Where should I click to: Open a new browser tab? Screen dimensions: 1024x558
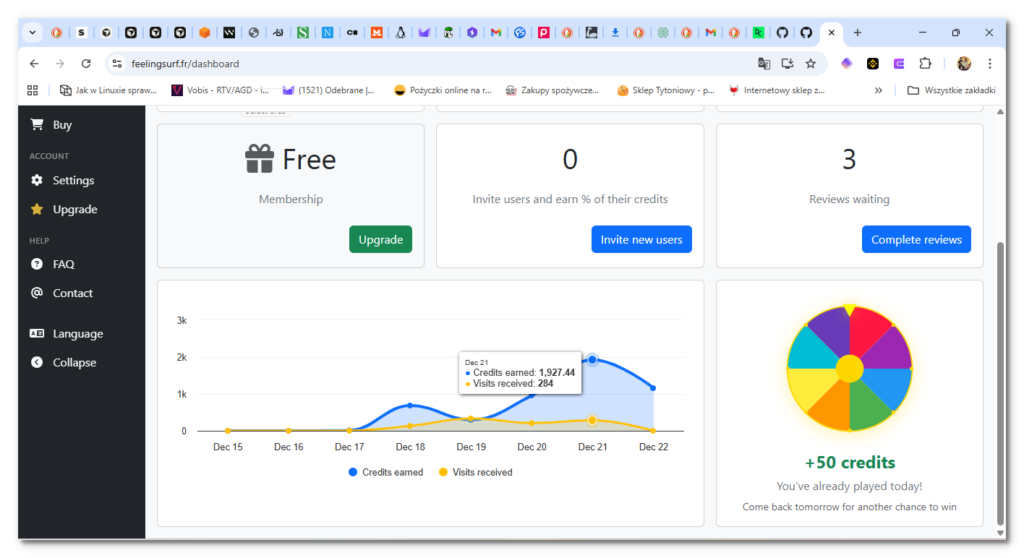857,33
